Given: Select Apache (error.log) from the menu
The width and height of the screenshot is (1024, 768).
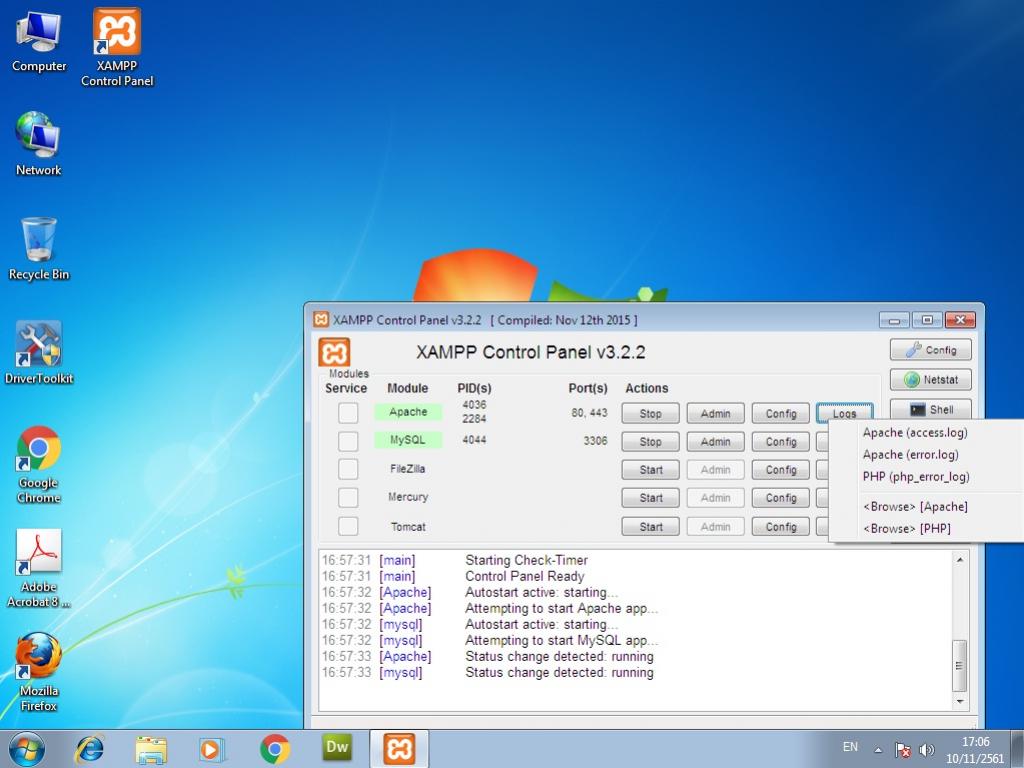Looking at the screenshot, I should click(910, 455).
